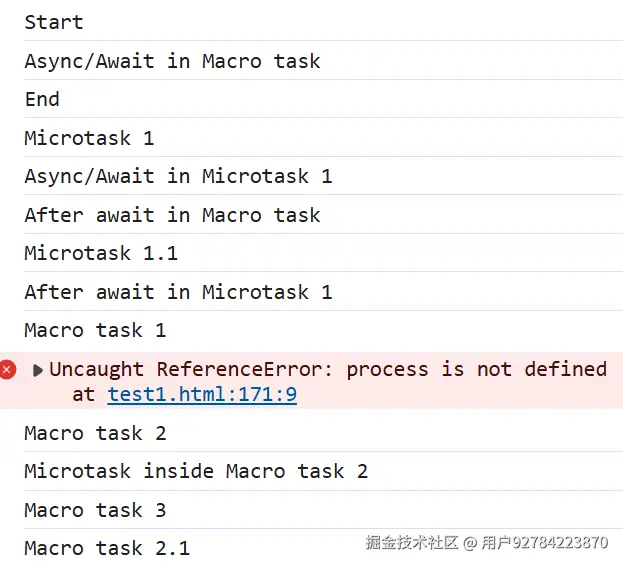
Task: Click the 'at' text in the error stack line
Action: tap(84, 395)
